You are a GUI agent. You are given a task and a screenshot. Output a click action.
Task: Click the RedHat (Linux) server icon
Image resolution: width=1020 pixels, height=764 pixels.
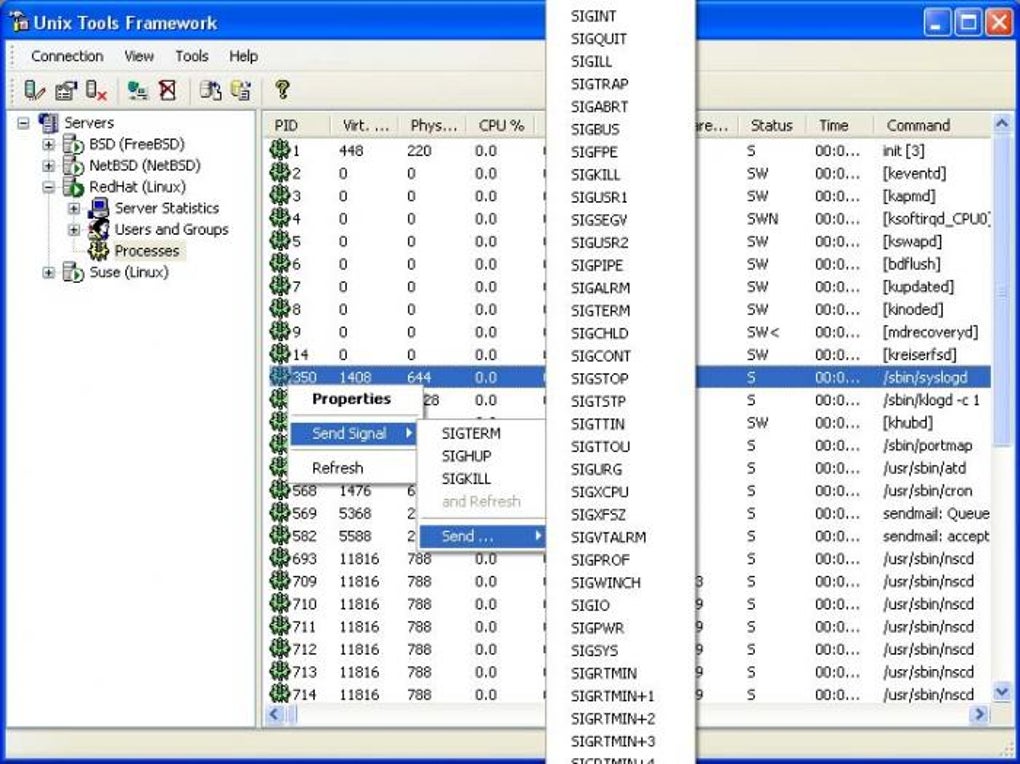pyautogui.click(x=73, y=187)
